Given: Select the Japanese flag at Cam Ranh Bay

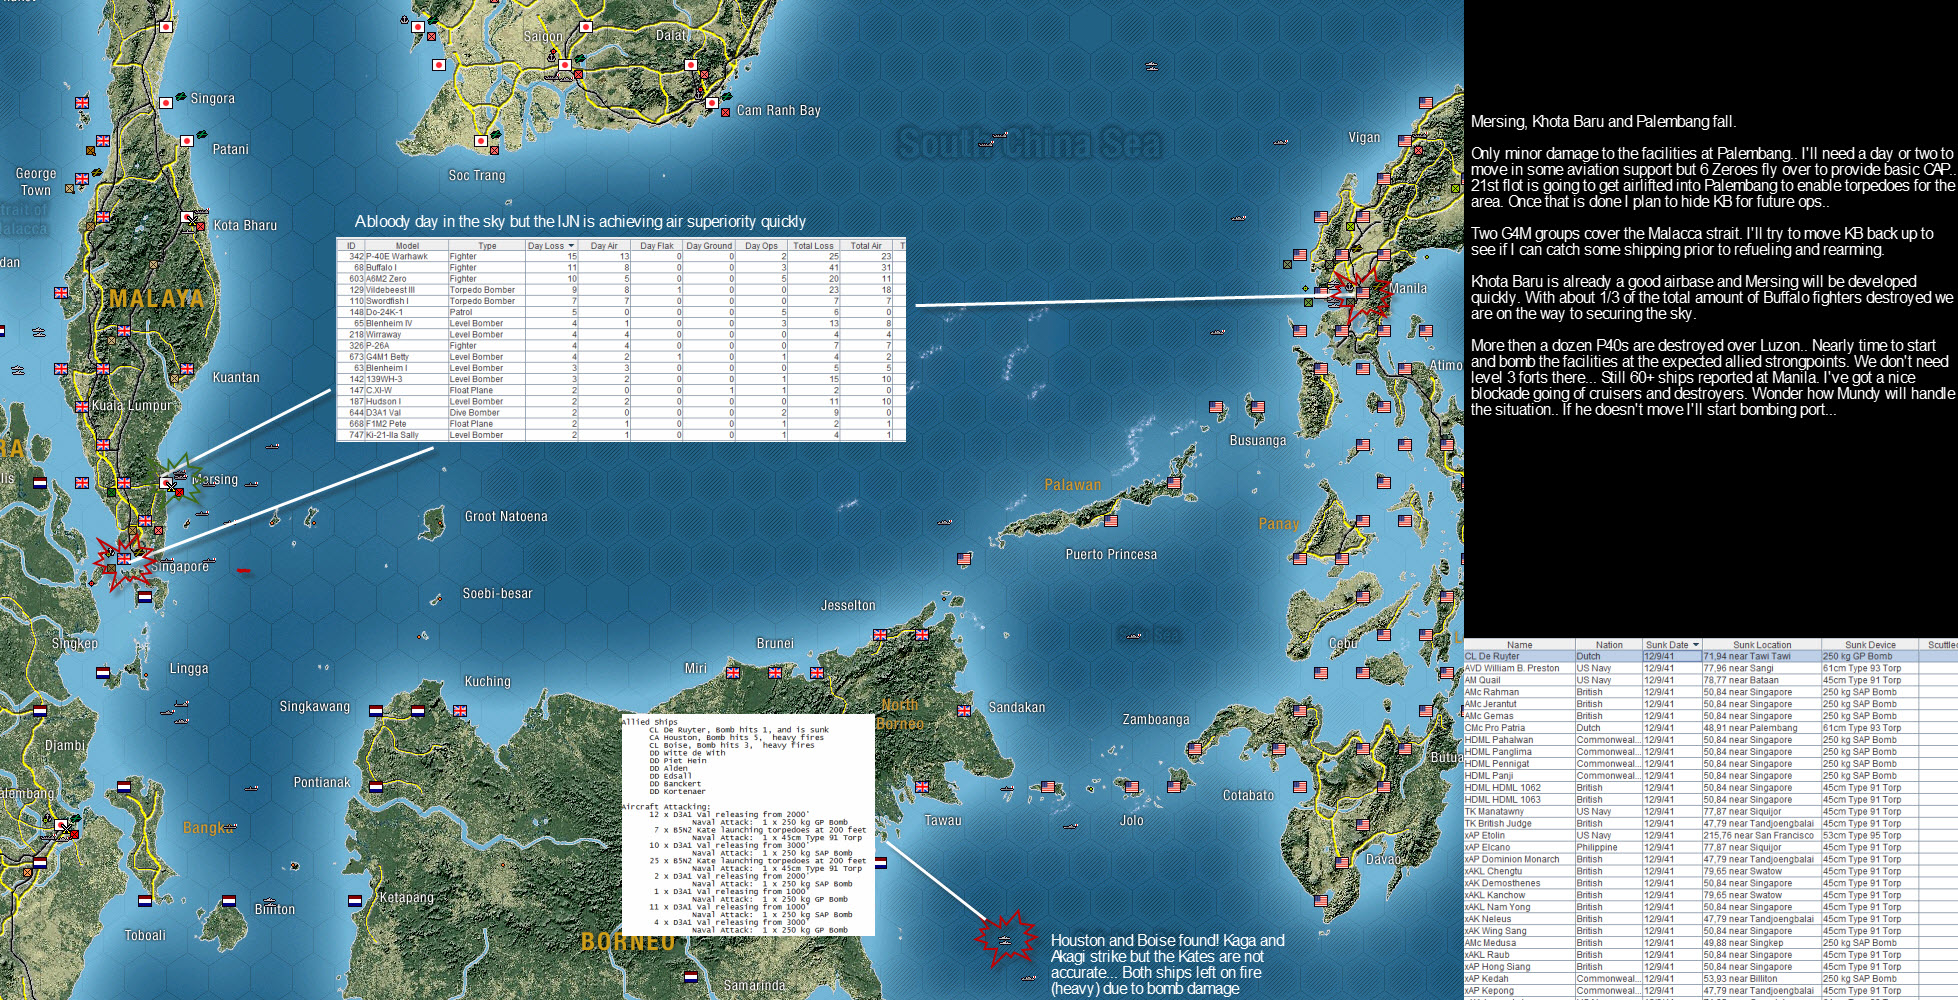Looking at the screenshot, I should 712,103.
